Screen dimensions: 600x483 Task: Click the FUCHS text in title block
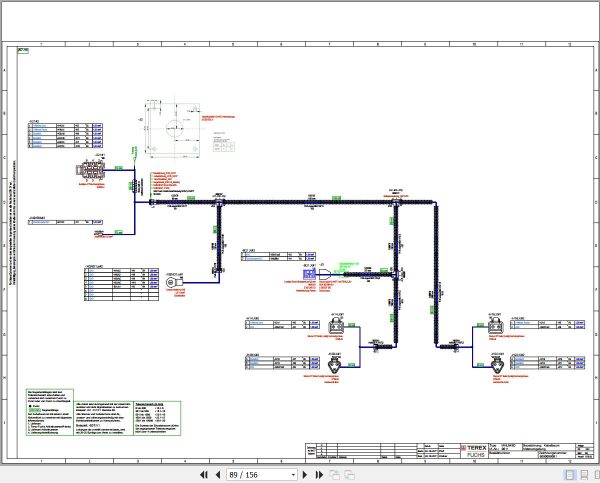[476, 455]
